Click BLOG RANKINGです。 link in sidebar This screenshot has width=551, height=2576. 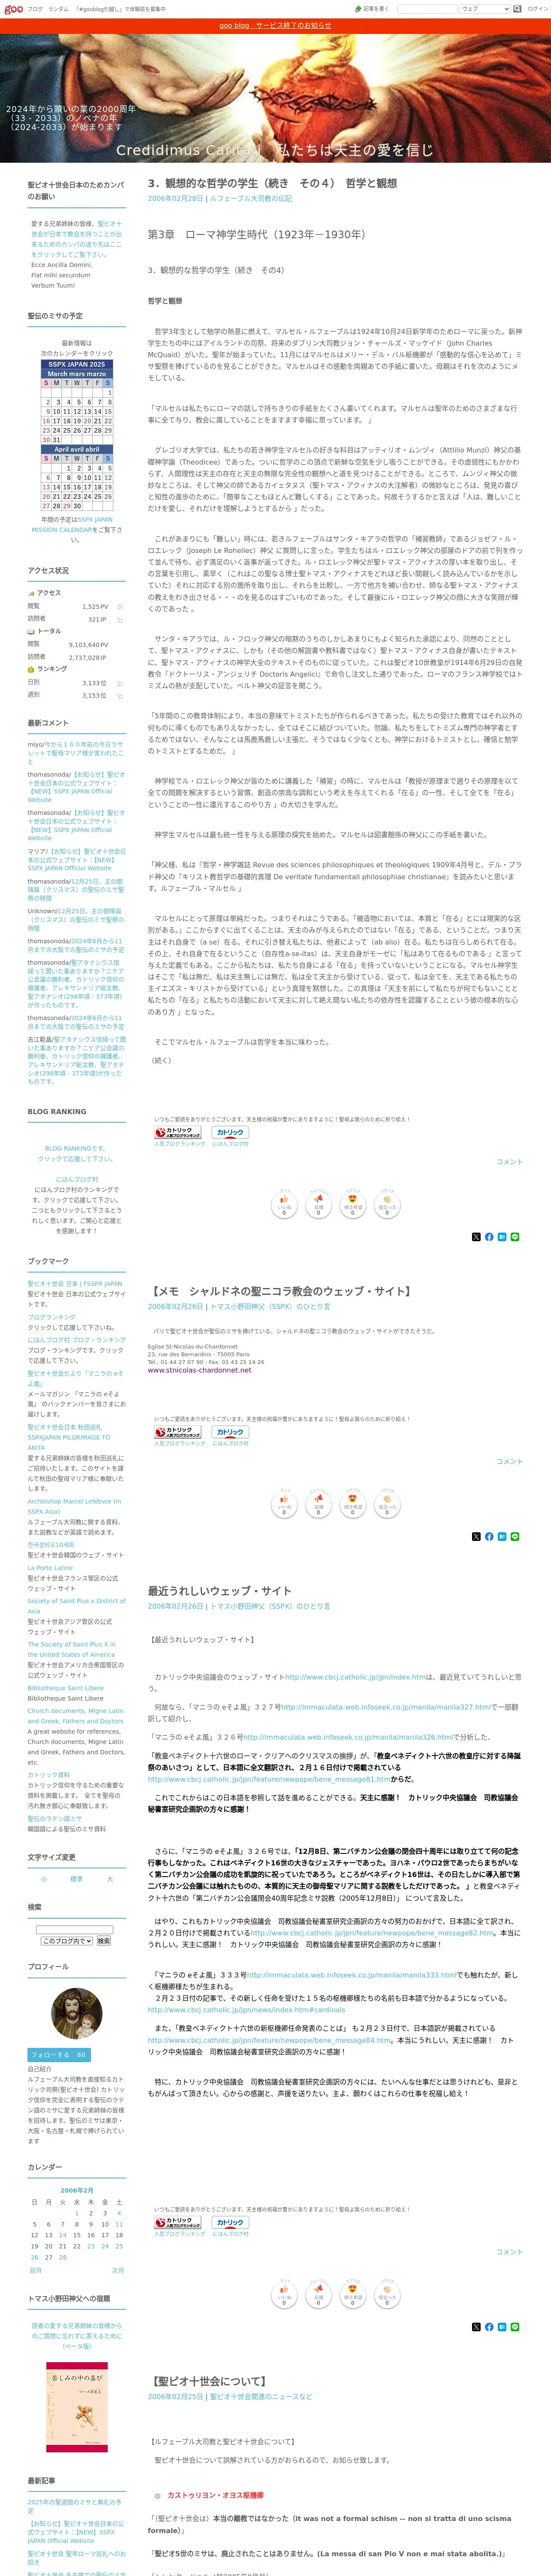(76, 1148)
